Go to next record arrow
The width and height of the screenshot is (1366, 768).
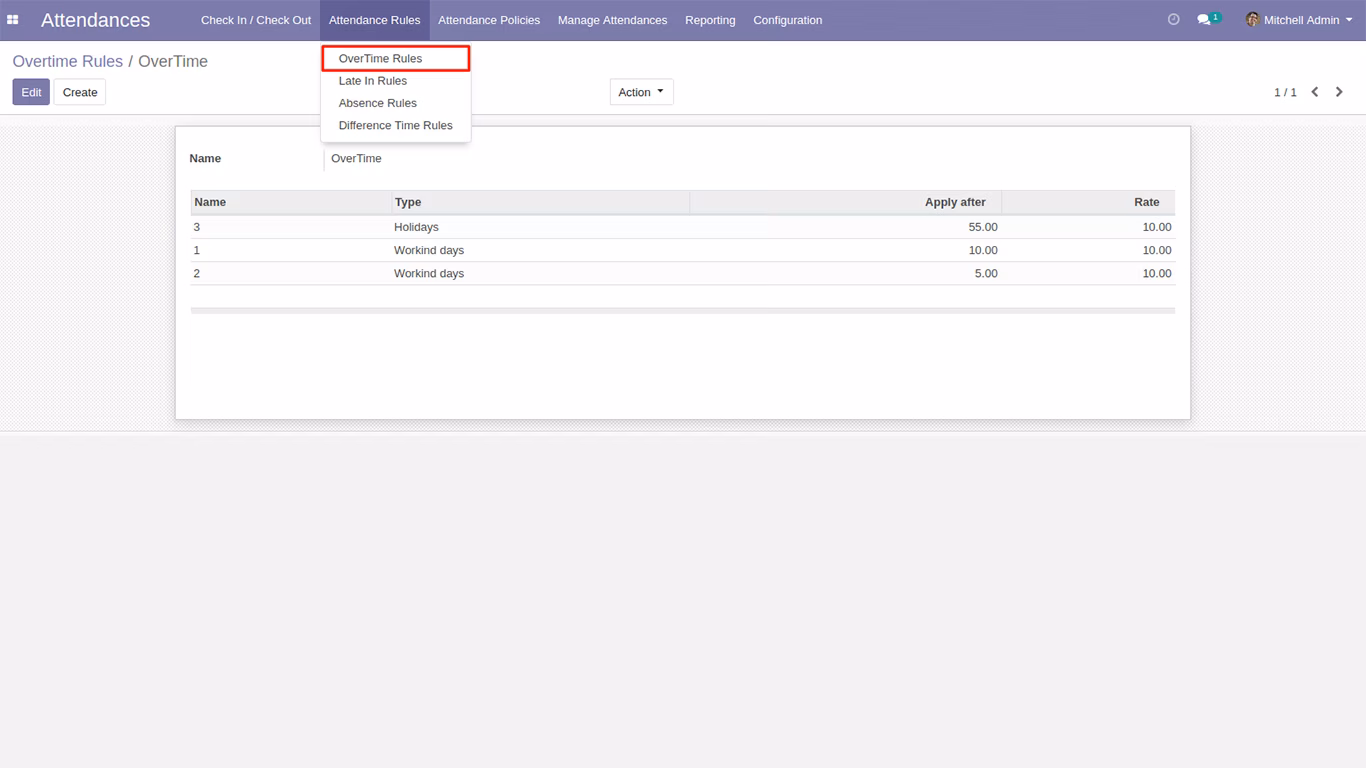pyautogui.click(x=1339, y=92)
